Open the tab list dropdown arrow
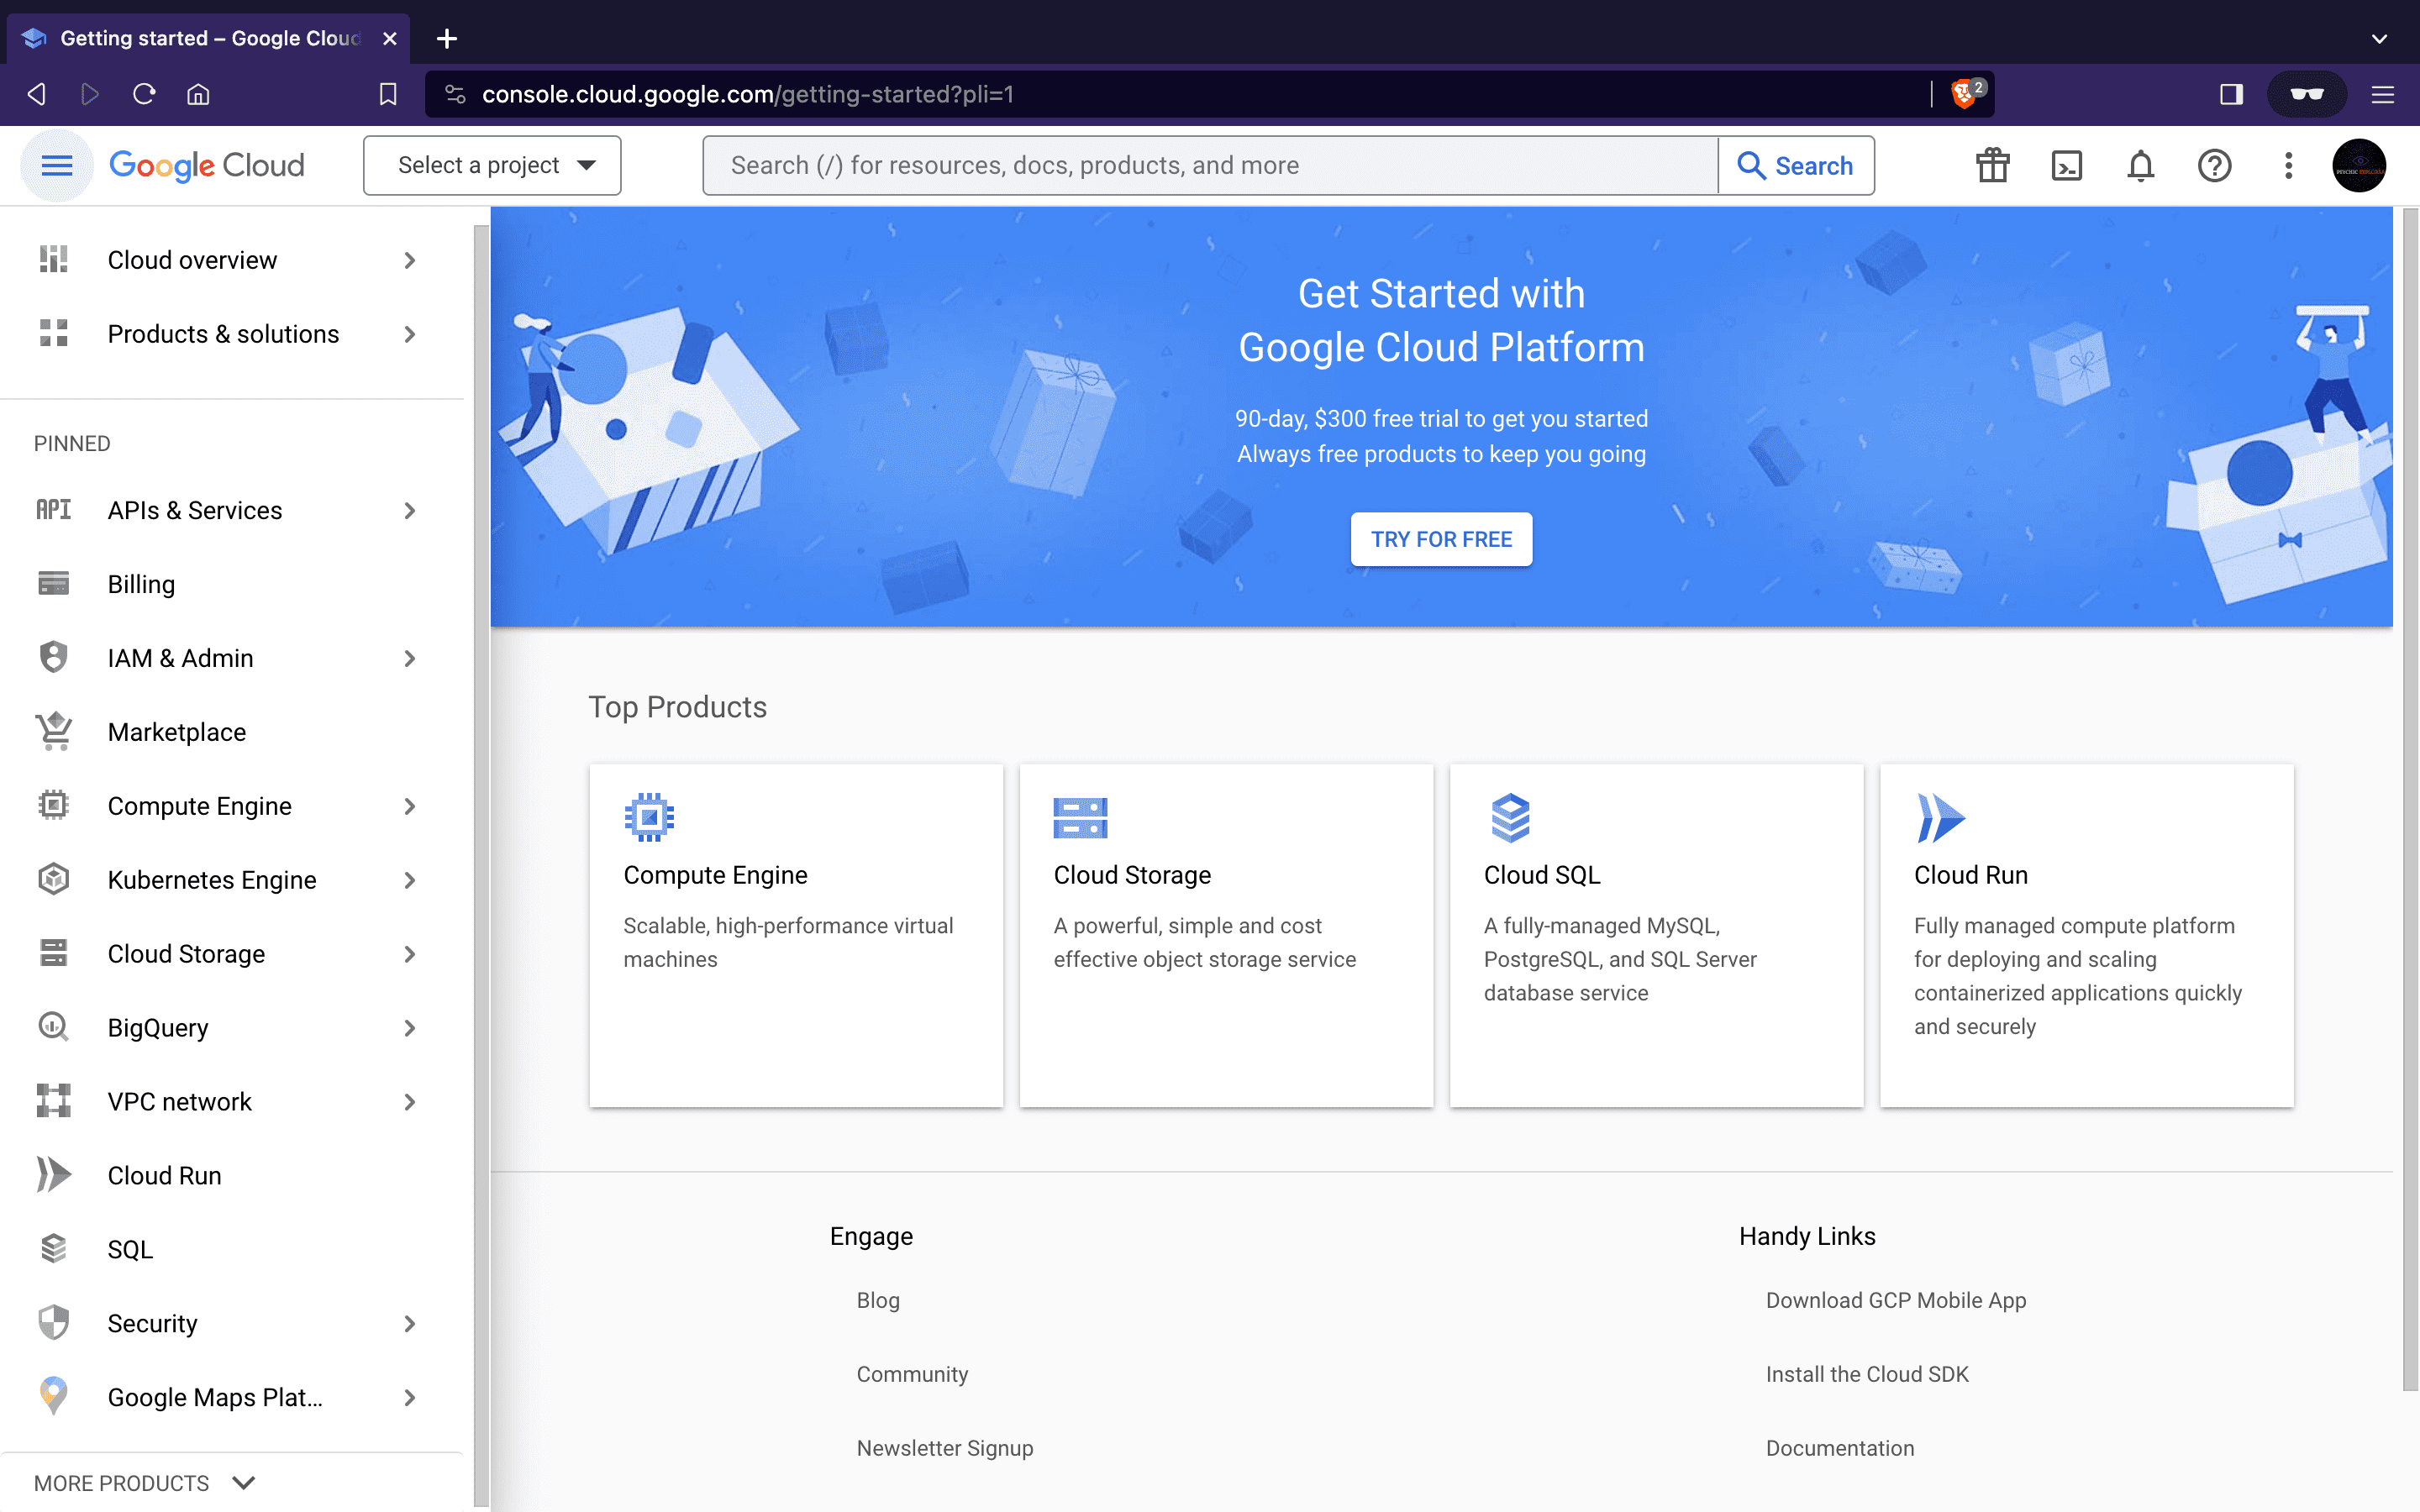This screenshot has height=1512, width=2420. 2379,38
